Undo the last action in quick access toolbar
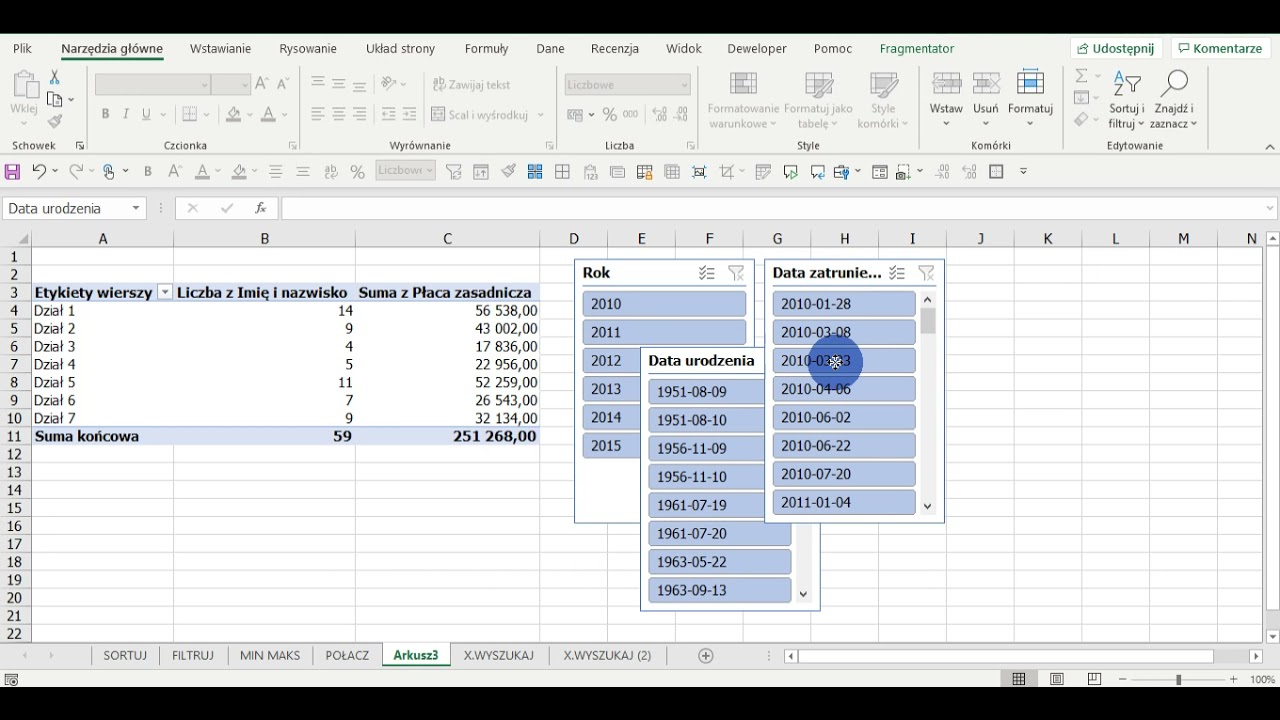The height and width of the screenshot is (720, 1280). (x=39, y=172)
